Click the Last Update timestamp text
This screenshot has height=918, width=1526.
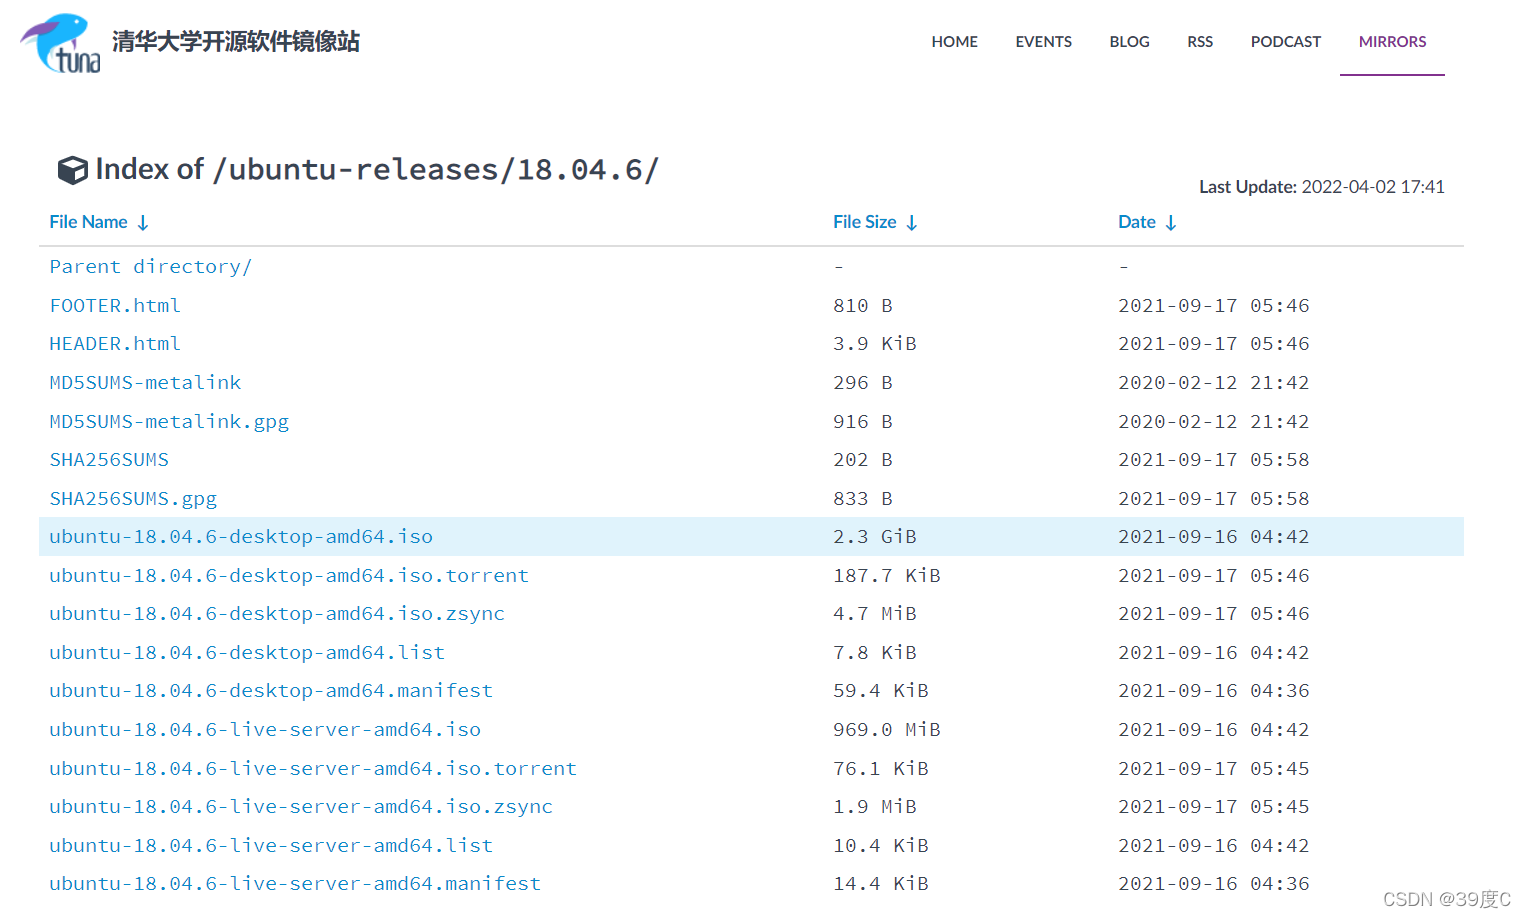1322,187
